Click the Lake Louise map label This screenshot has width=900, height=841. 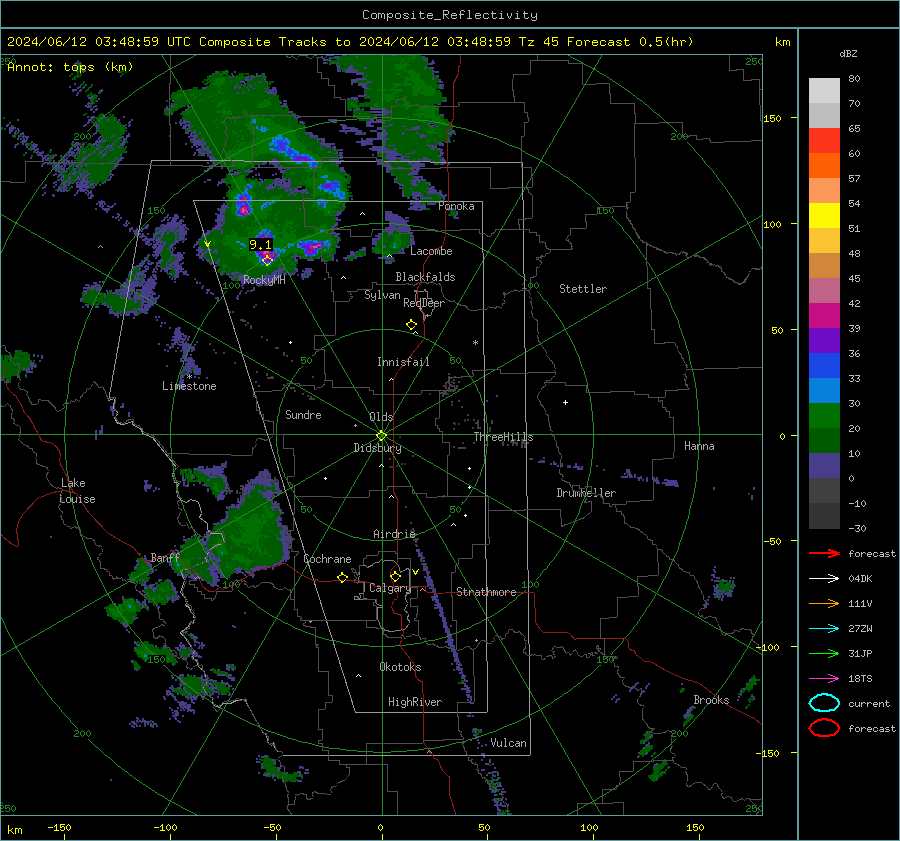[77, 491]
